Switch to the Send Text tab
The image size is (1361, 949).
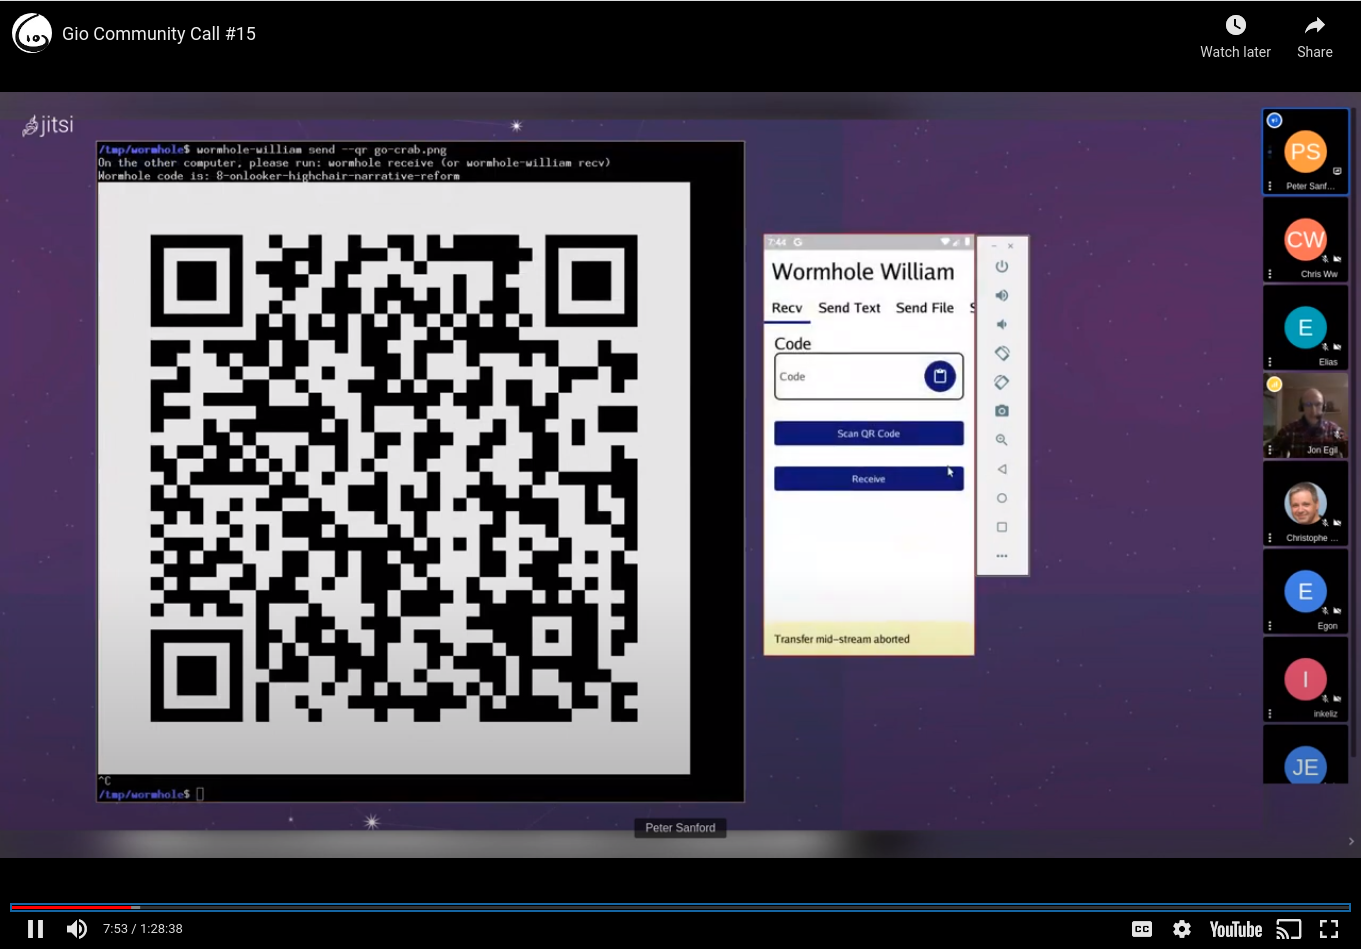click(849, 308)
